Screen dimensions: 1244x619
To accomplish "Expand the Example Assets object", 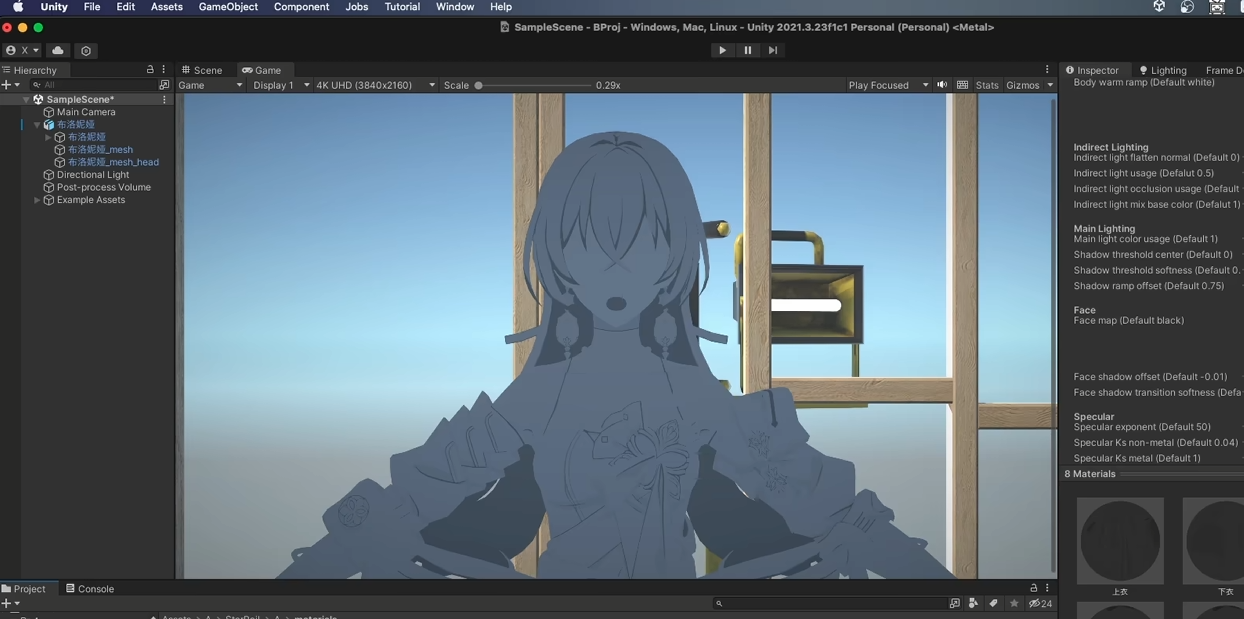I will (37, 200).
